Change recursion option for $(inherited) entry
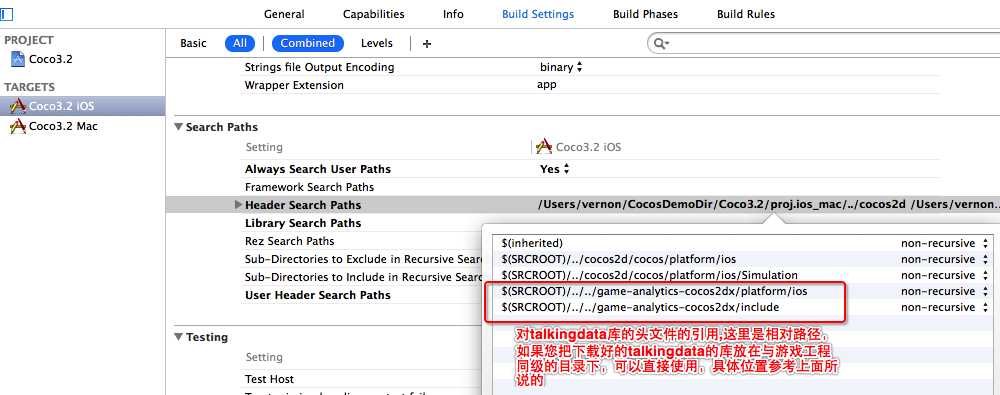The width and height of the screenshot is (1000, 395). tap(945, 243)
